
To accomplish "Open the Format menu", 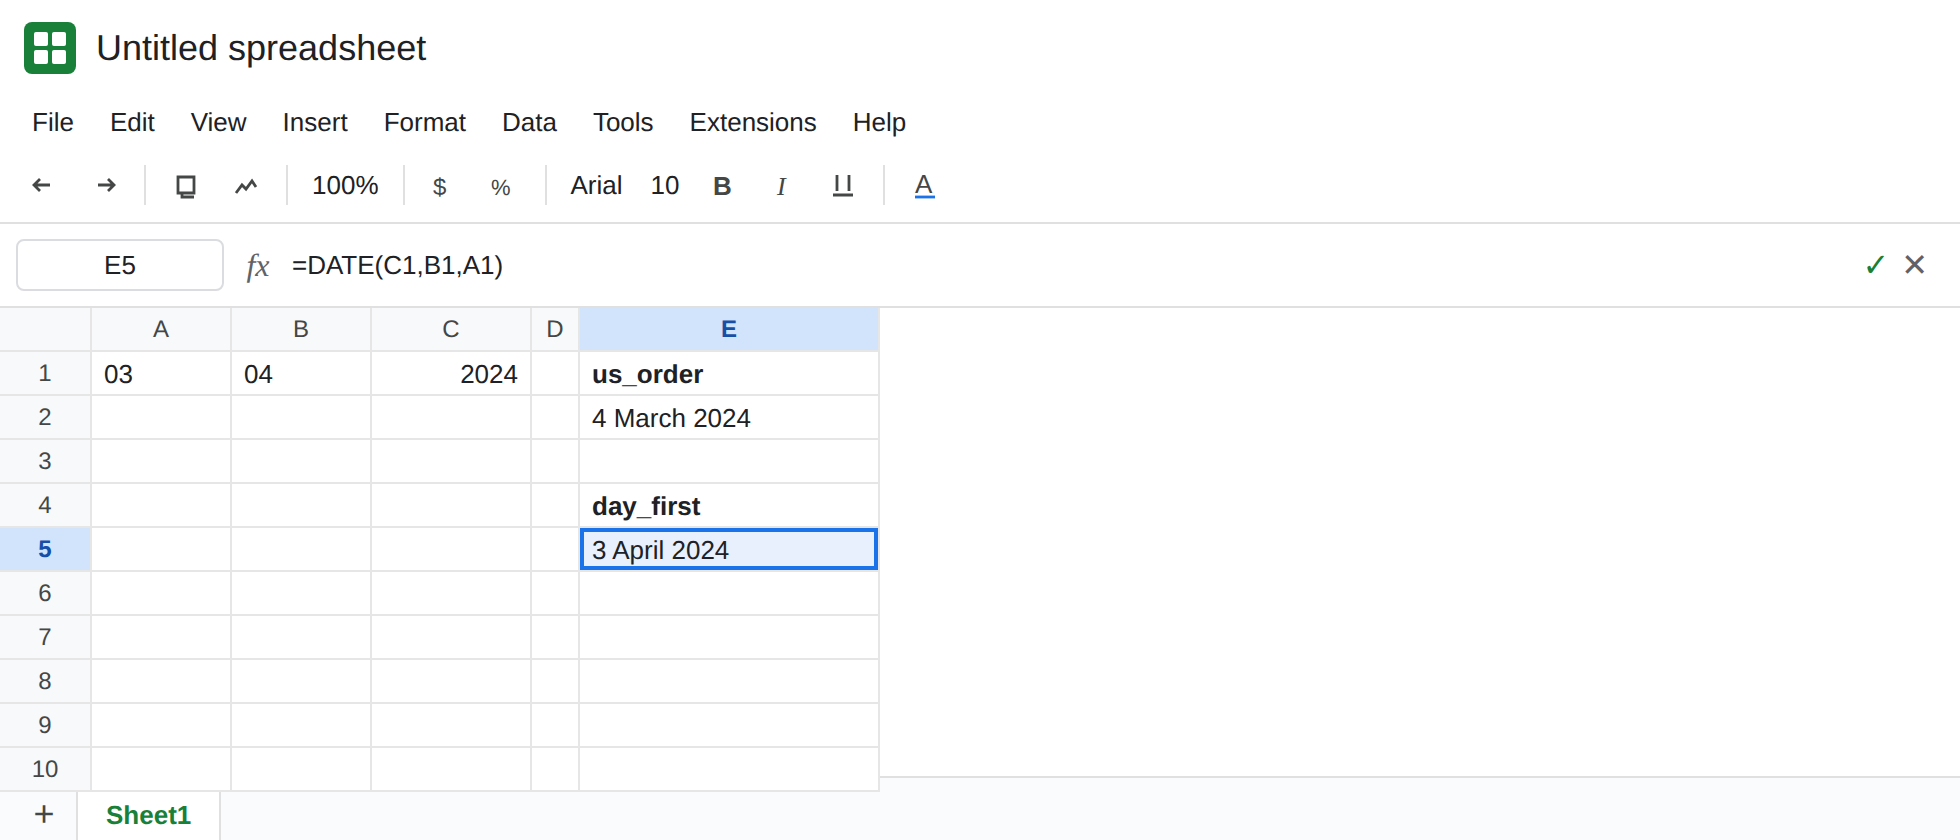I will point(425,122).
